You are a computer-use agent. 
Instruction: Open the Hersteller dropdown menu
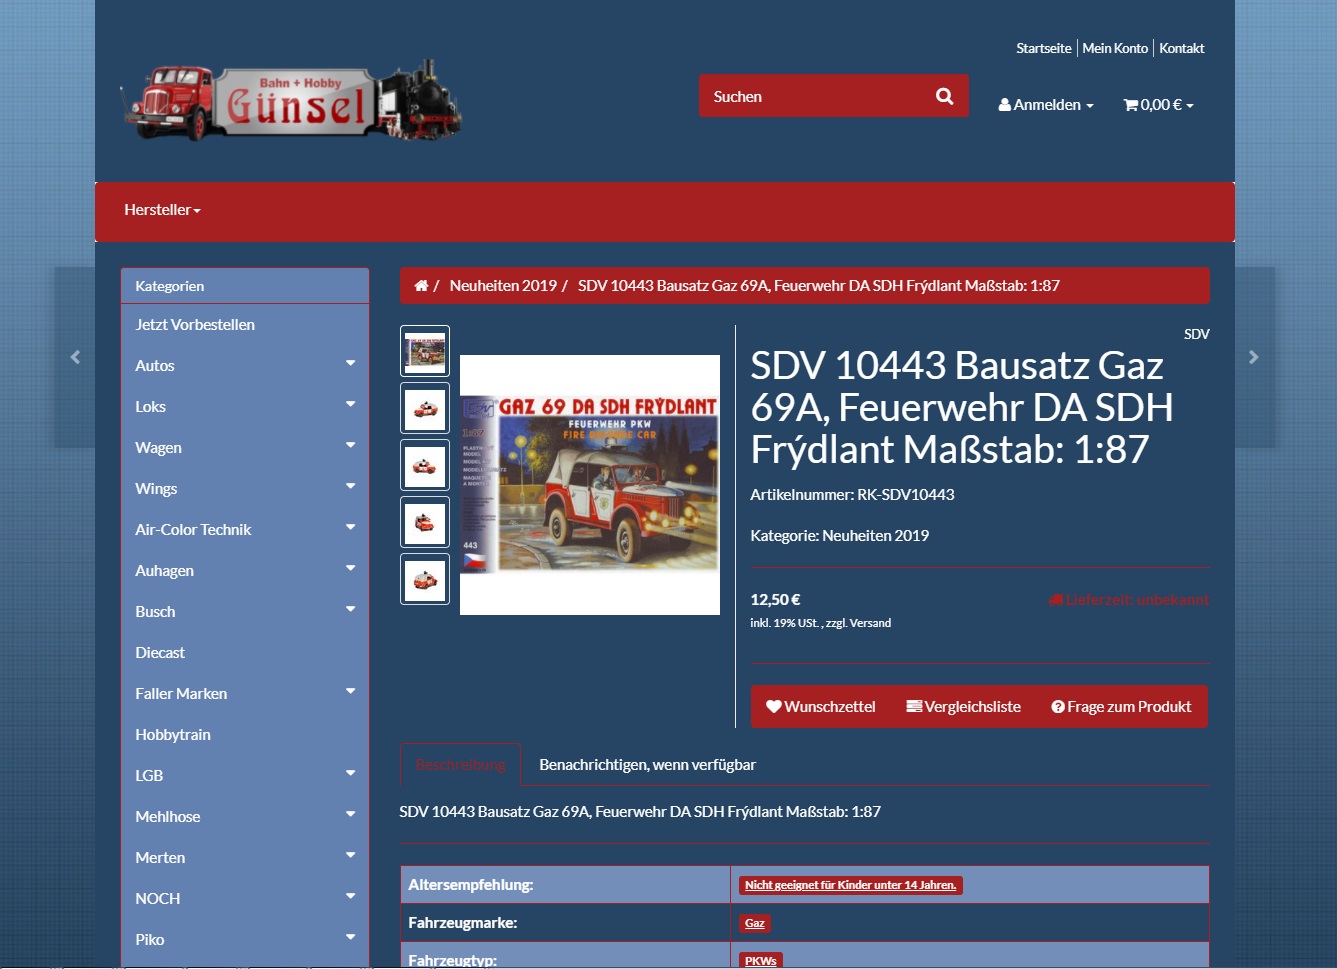[x=162, y=210]
